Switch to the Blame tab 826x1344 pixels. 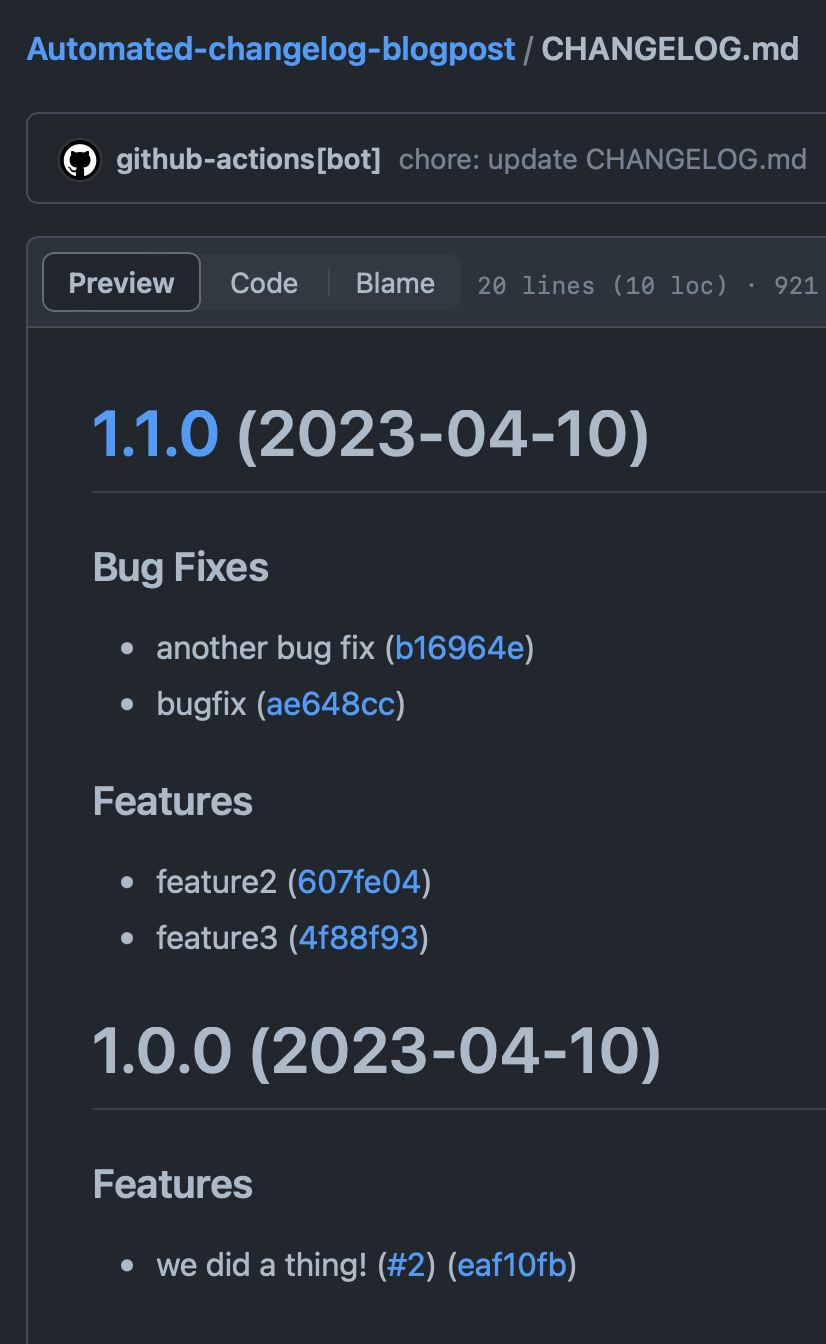tap(394, 282)
